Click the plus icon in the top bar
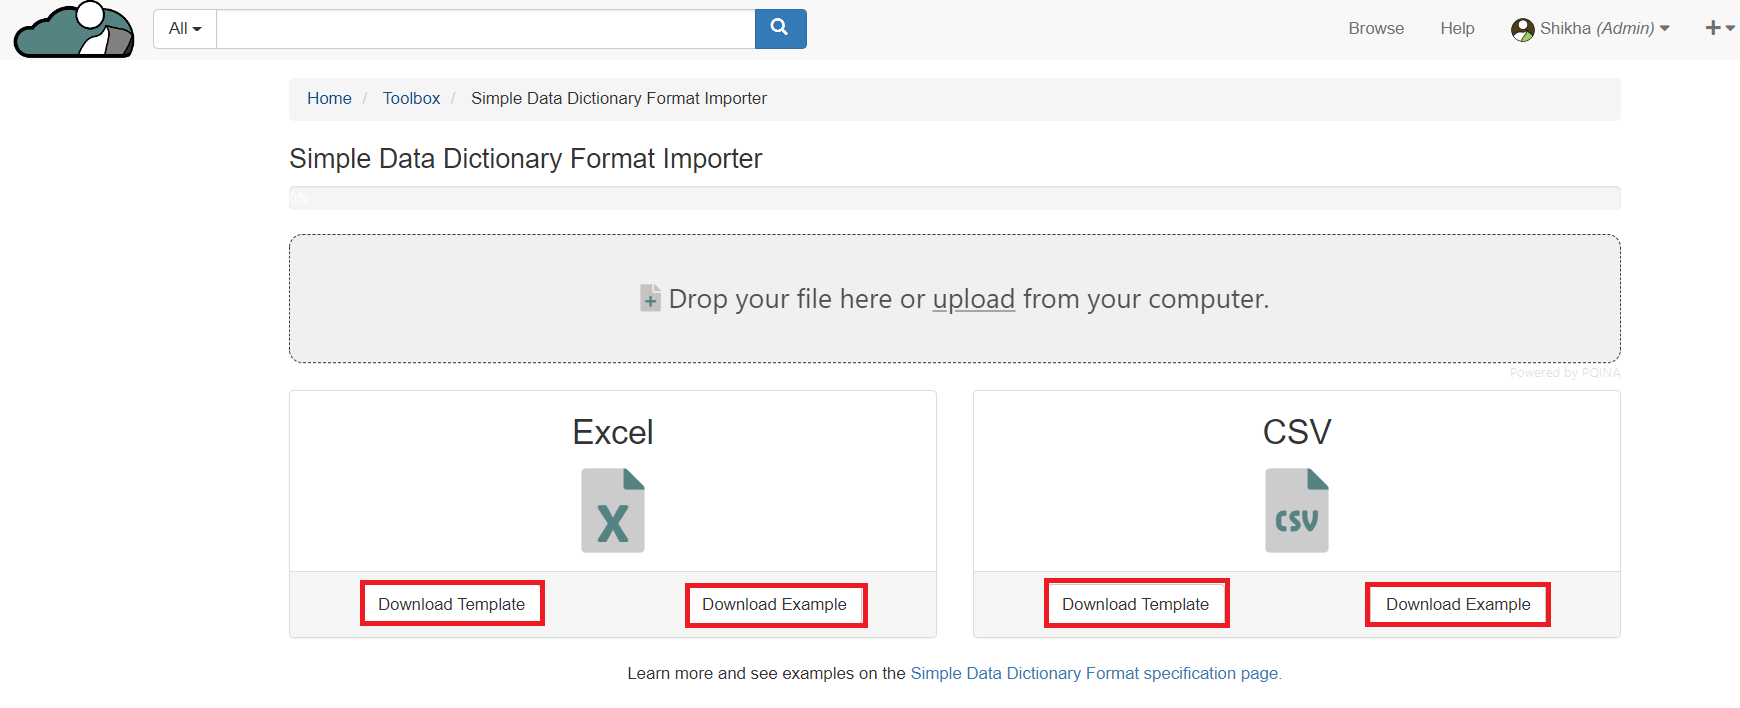The height and width of the screenshot is (708, 1740). click(1712, 28)
